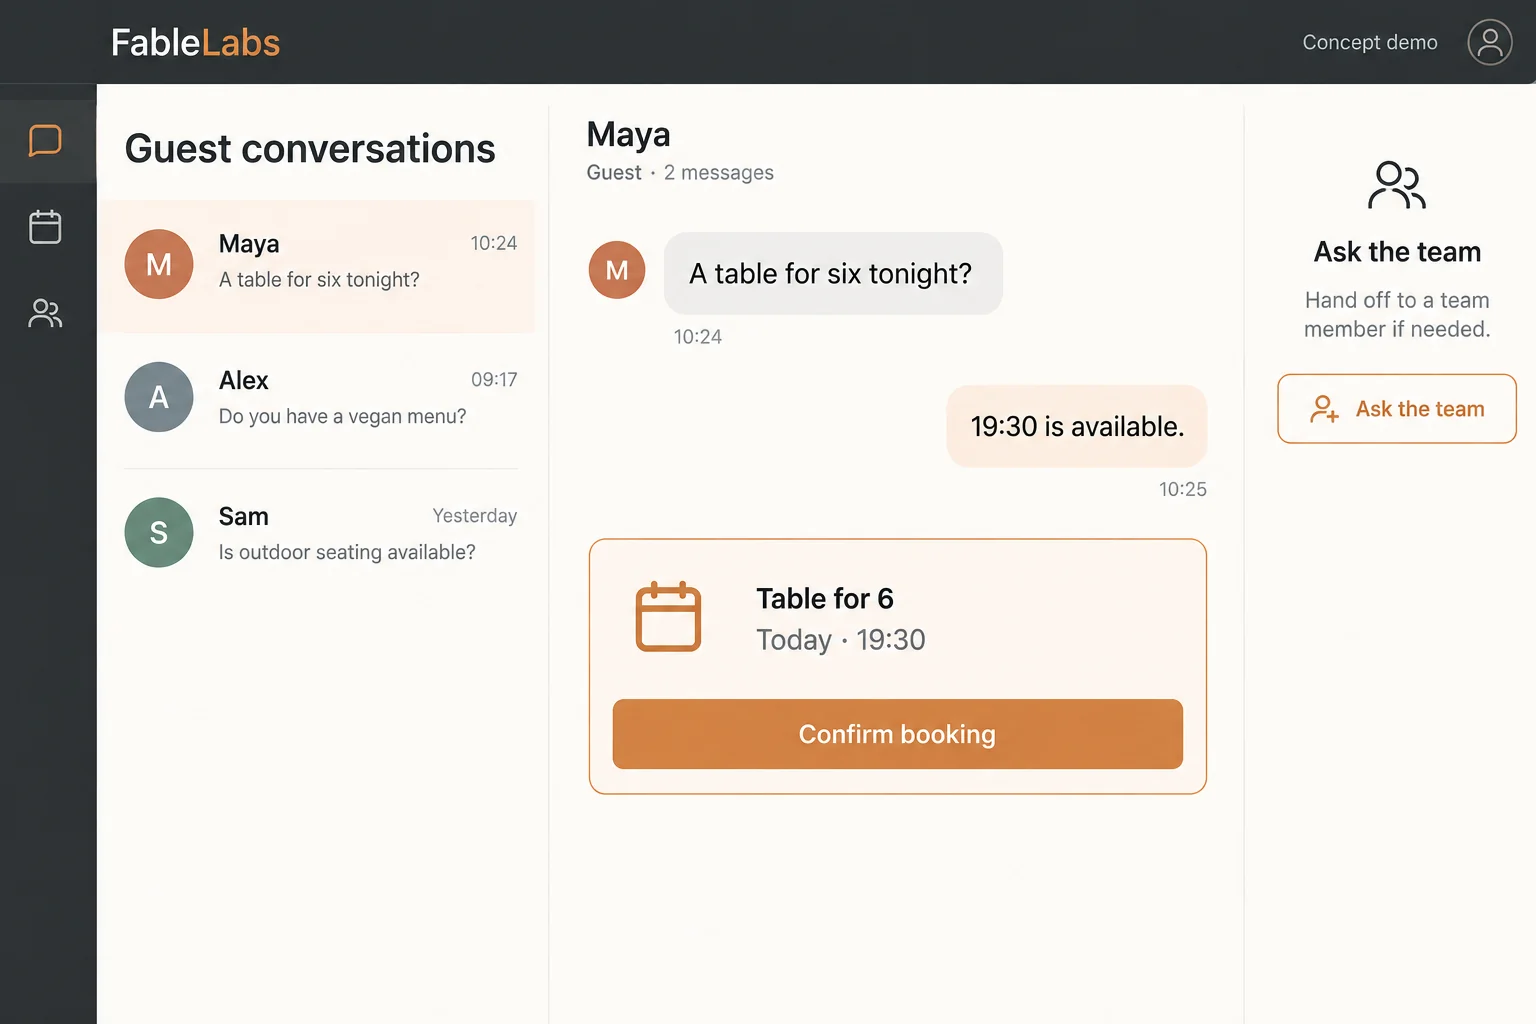The image size is (1536, 1024).
Task: Click the Ask the team button
Action: [1397, 409]
